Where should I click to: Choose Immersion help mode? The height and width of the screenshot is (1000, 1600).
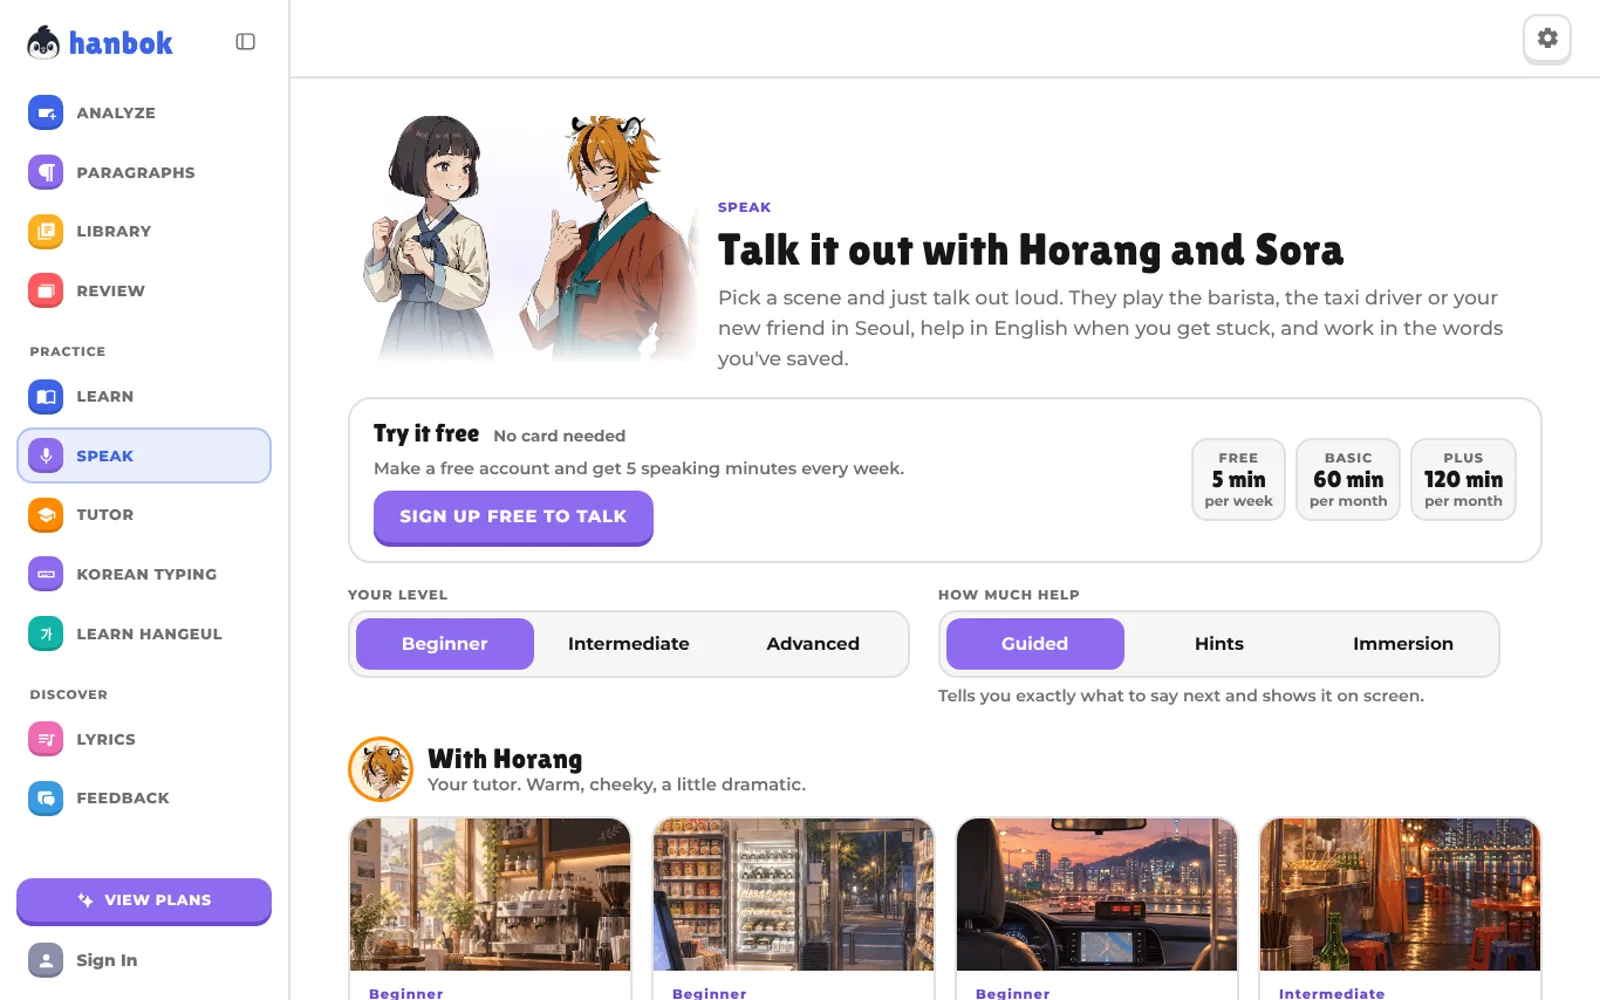pyautogui.click(x=1403, y=644)
